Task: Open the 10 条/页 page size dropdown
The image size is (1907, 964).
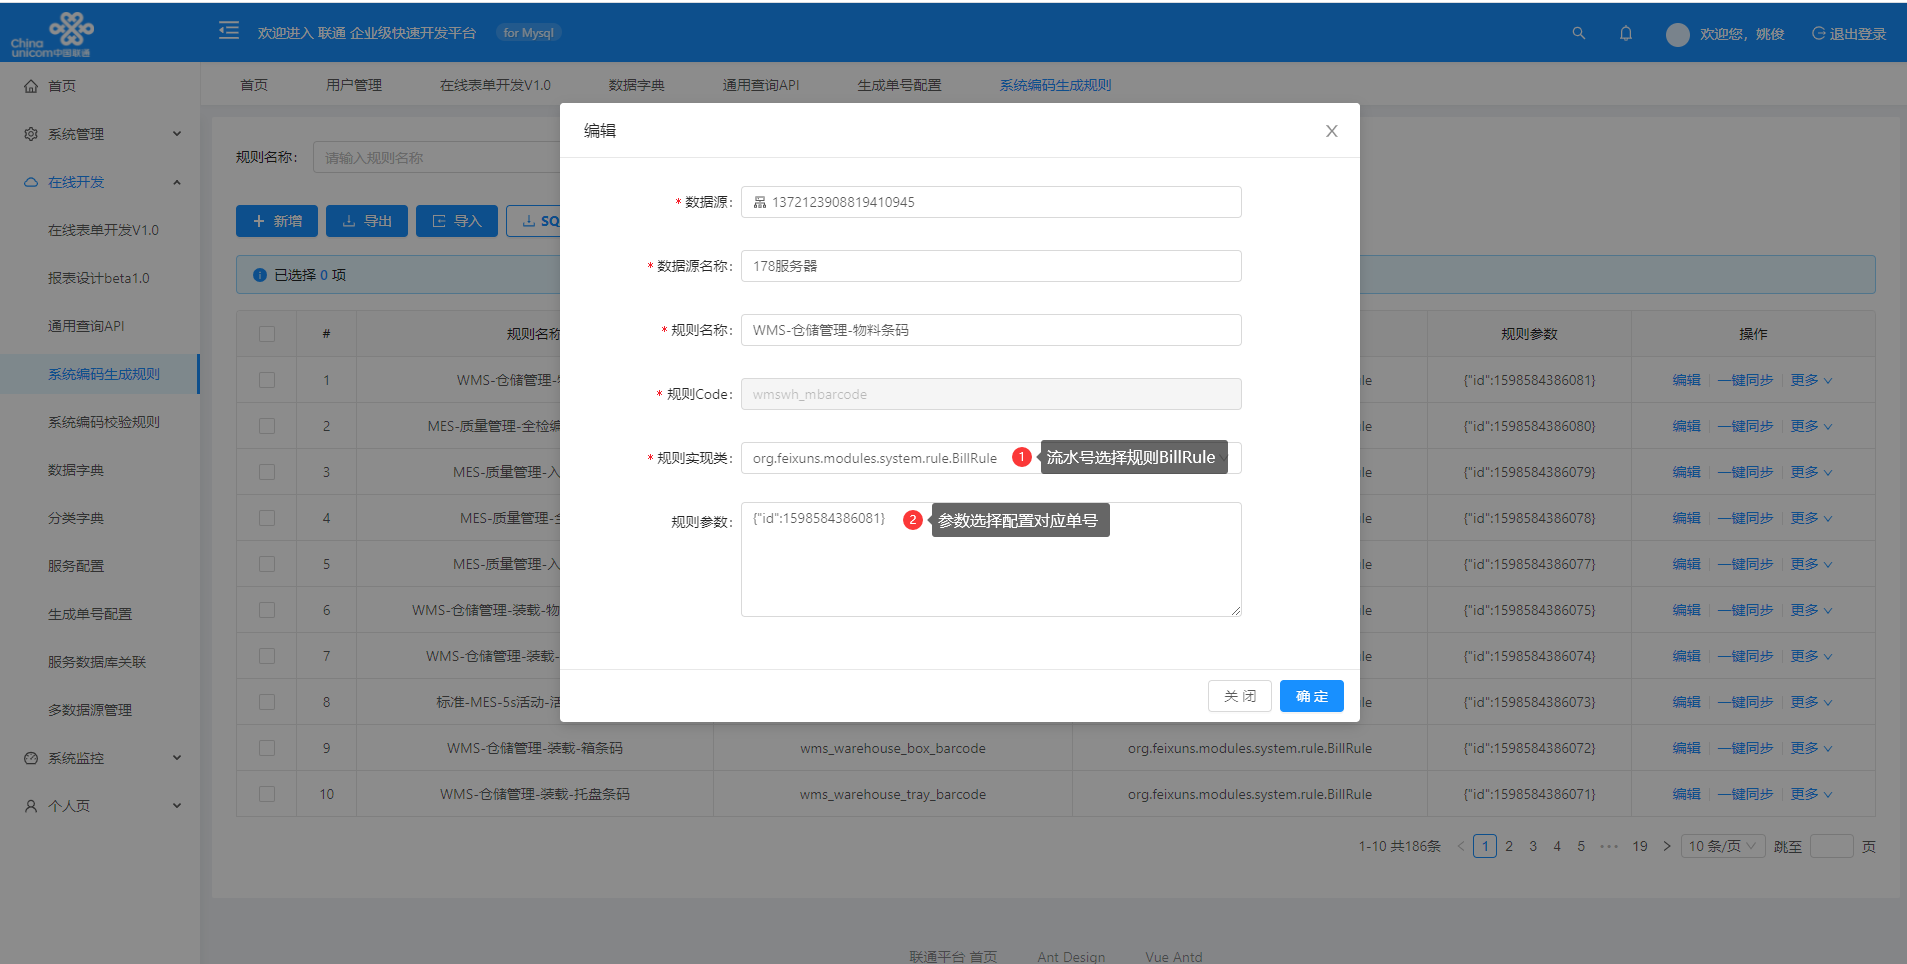Action: [x=1723, y=846]
